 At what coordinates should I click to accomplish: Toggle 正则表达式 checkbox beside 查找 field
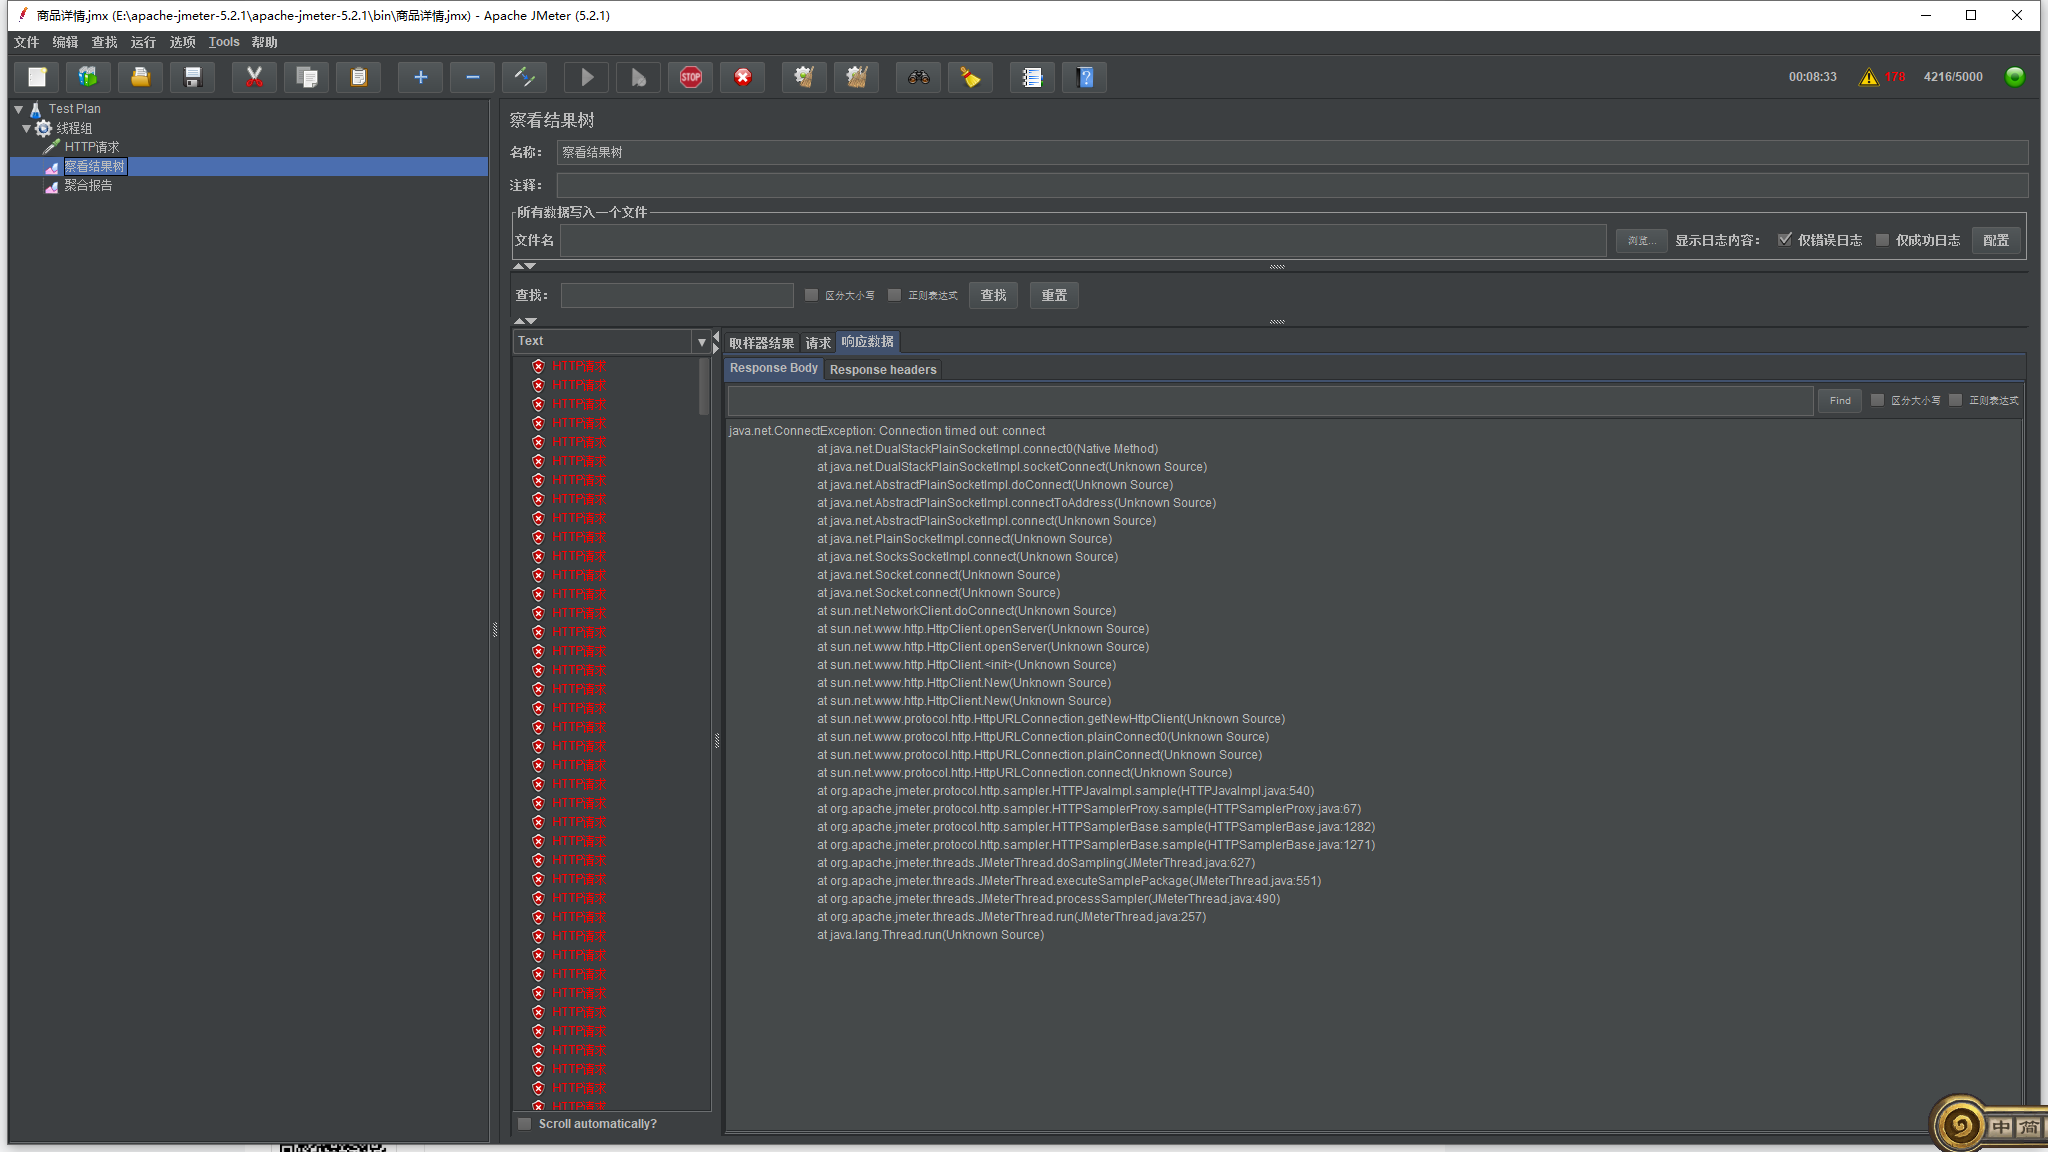[x=895, y=295]
